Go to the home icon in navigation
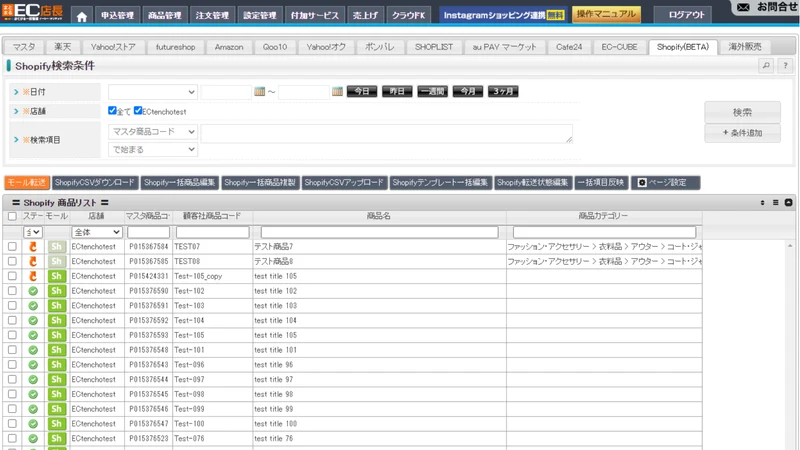 (x=82, y=16)
